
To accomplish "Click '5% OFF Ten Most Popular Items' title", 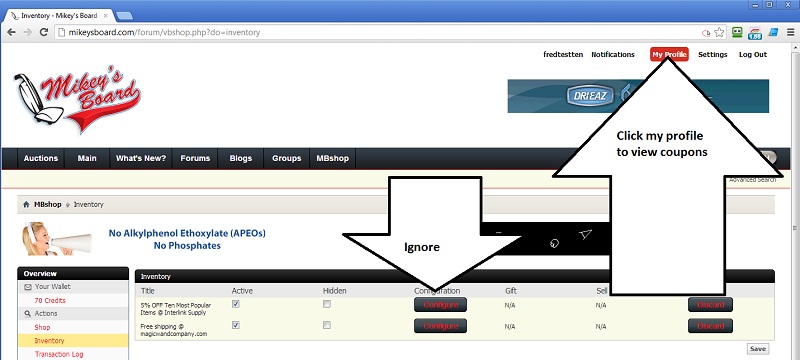I will click(x=176, y=308).
